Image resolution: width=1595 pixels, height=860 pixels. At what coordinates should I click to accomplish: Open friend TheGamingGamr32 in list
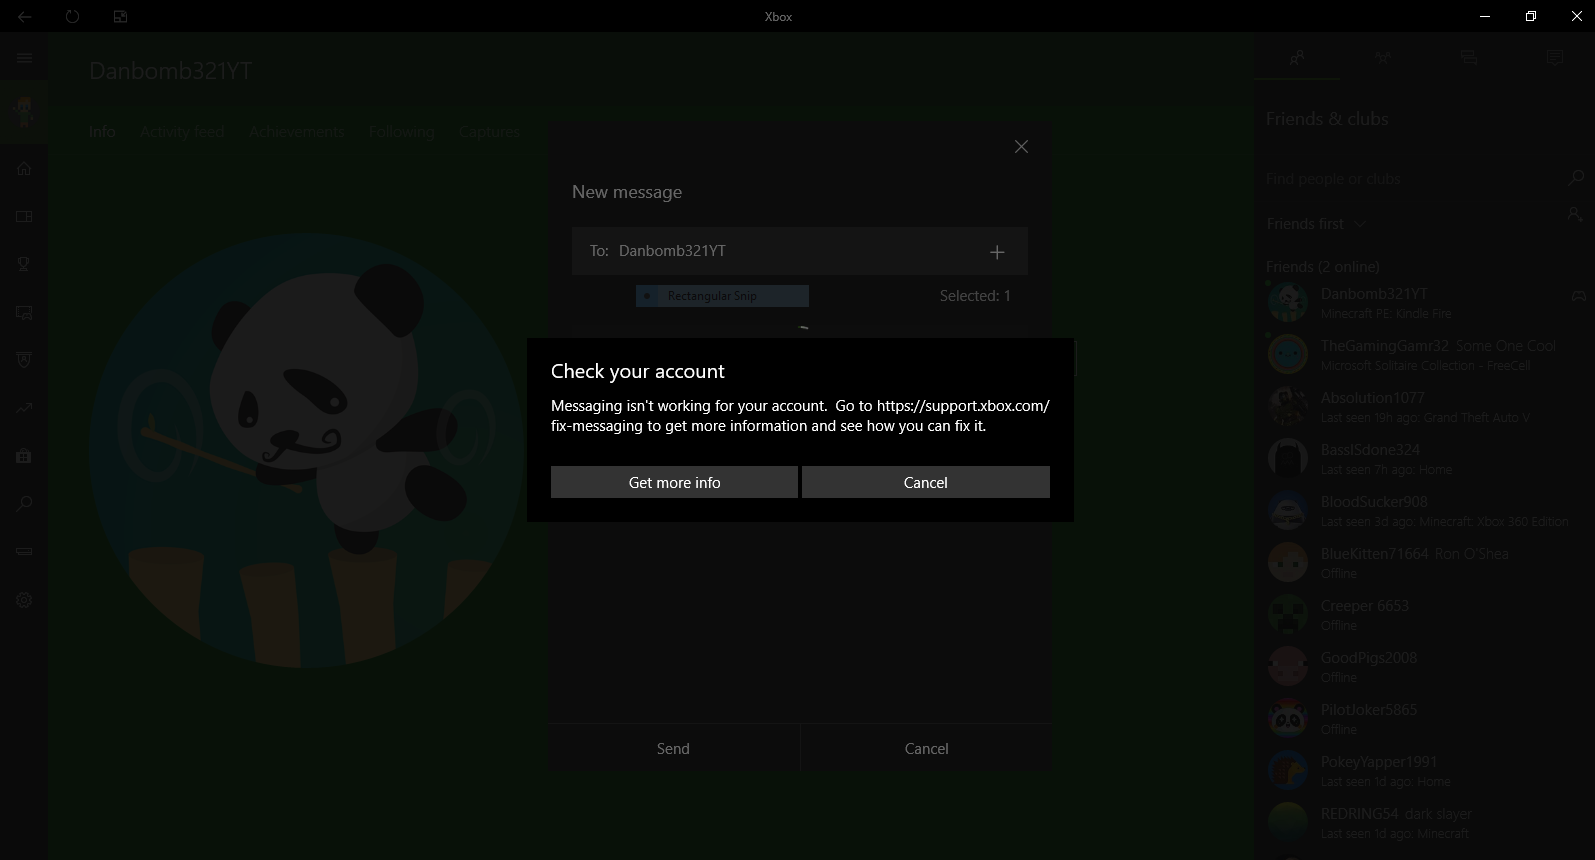tap(1425, 354)
